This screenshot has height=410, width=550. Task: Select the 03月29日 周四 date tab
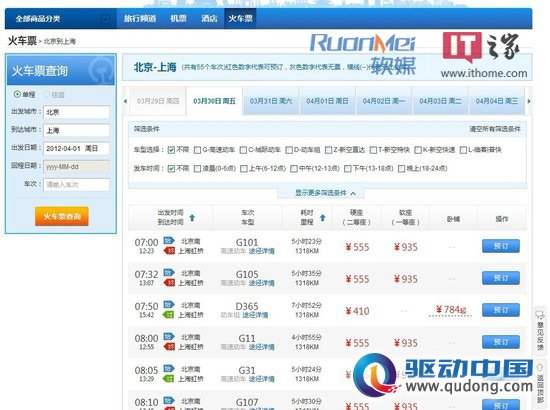(157, 101)
